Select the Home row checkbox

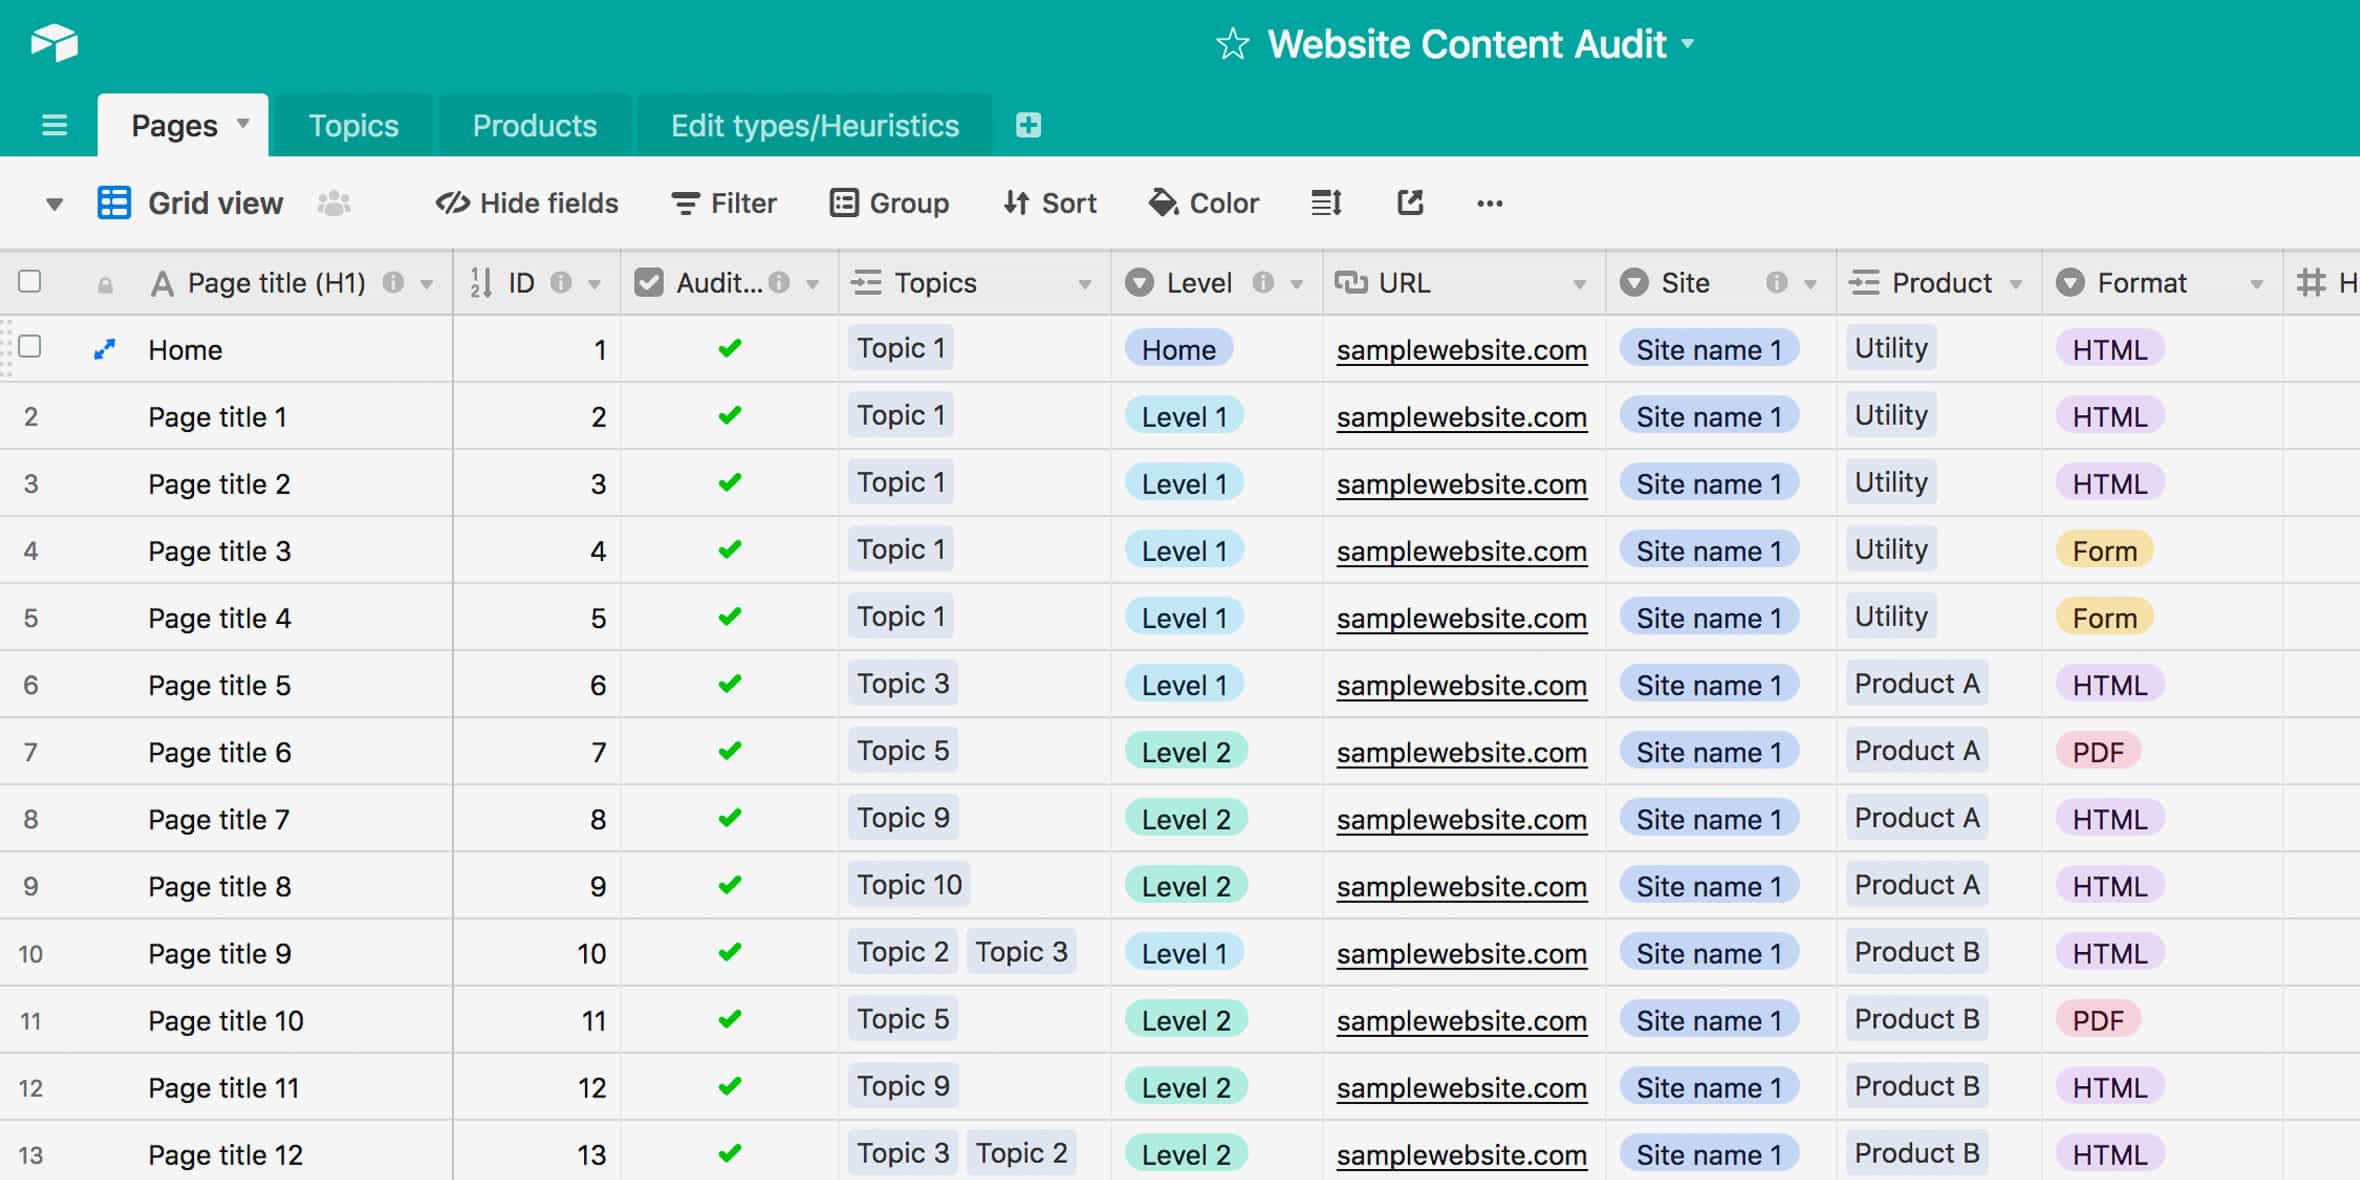pyautogui.click(x=30, y=346)
